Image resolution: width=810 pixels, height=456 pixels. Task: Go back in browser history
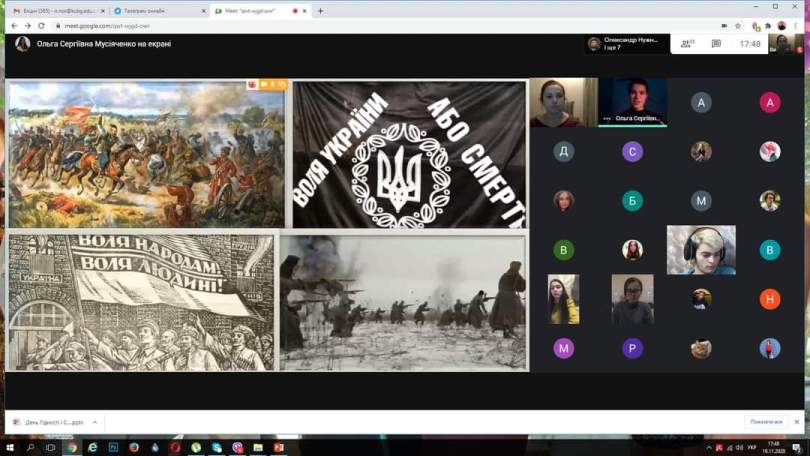coord(14,26)
